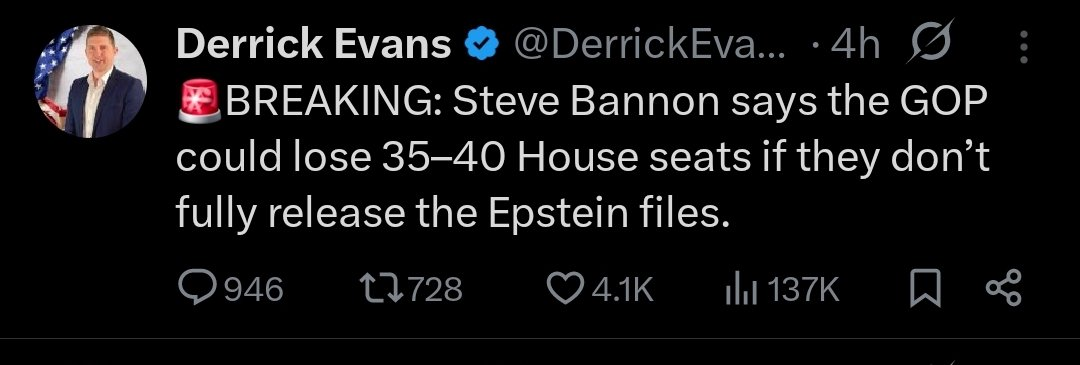The height and width of the screenshot is (365, 1080).
Task: Click the 137K views count
Action: click(802, 289)
